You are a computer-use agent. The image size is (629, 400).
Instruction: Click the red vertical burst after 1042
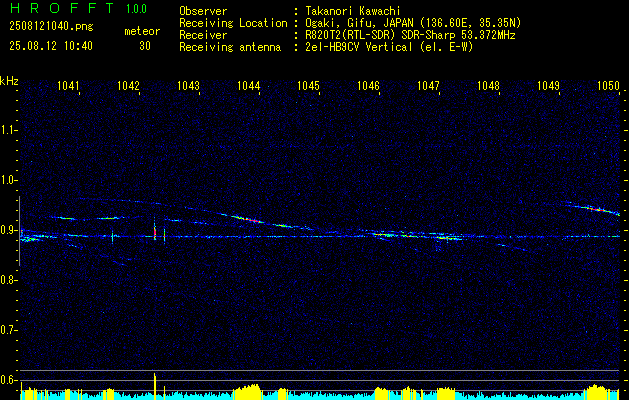155,233
